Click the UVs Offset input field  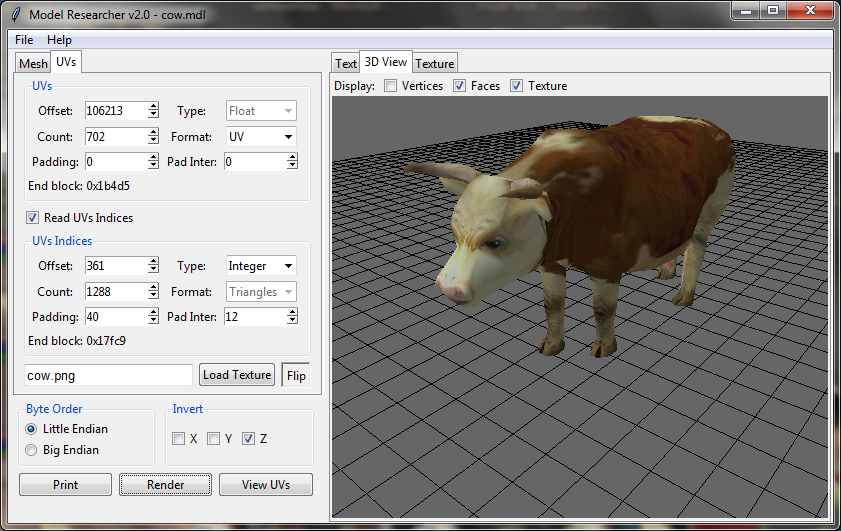116,110
